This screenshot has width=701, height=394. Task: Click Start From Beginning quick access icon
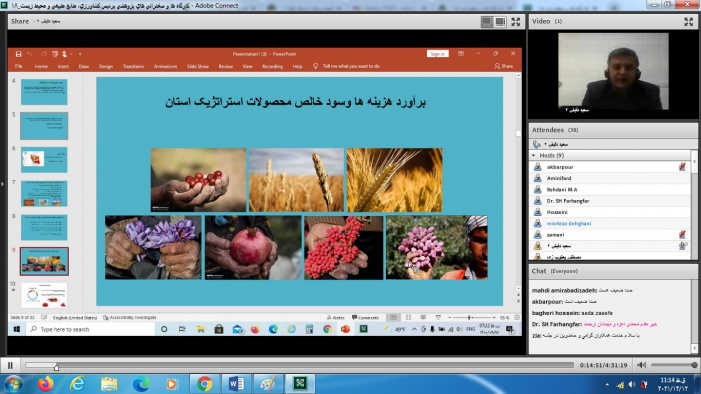pos(55,54)
